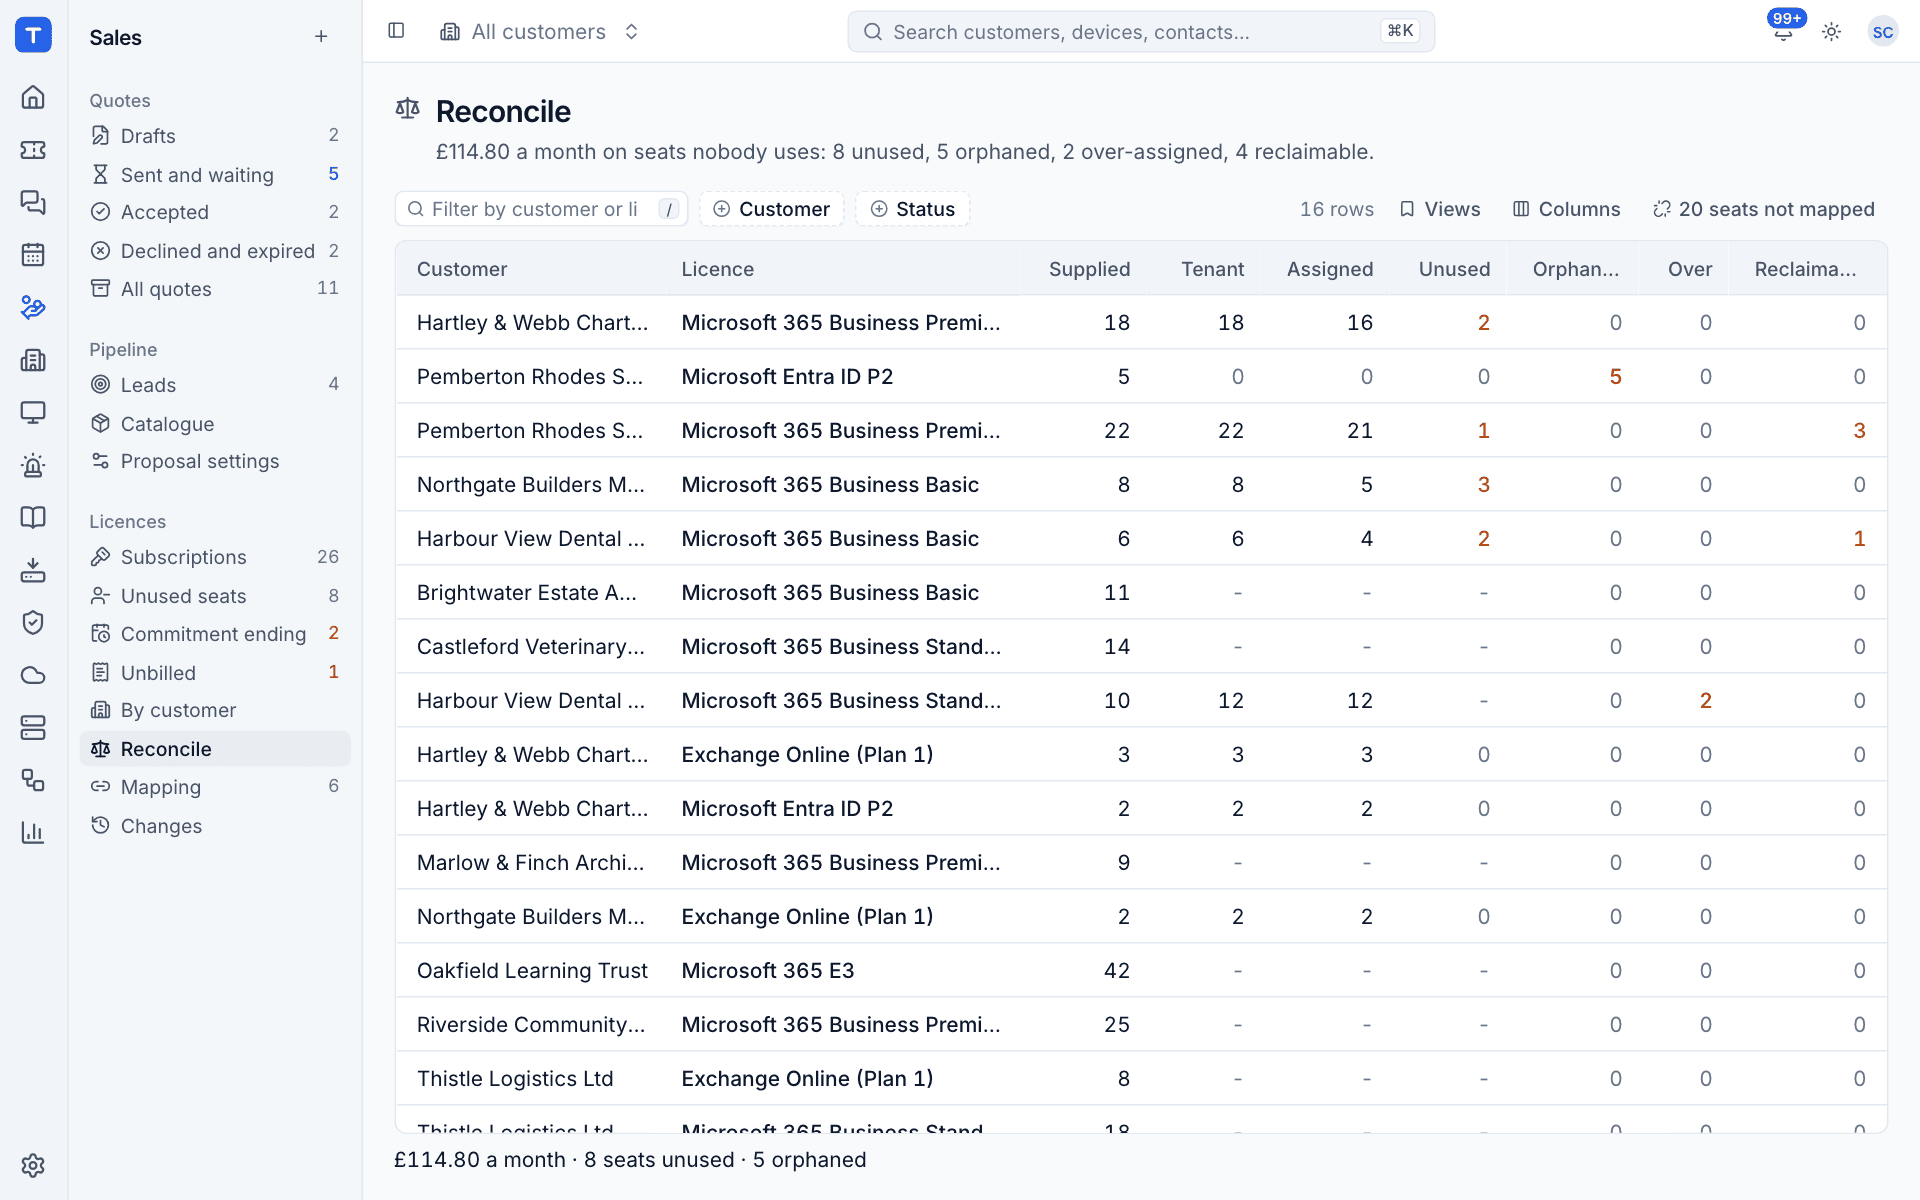The image size is (1920, 1200).
Task: Click the Filter by customer input
Action: (541, 209)
